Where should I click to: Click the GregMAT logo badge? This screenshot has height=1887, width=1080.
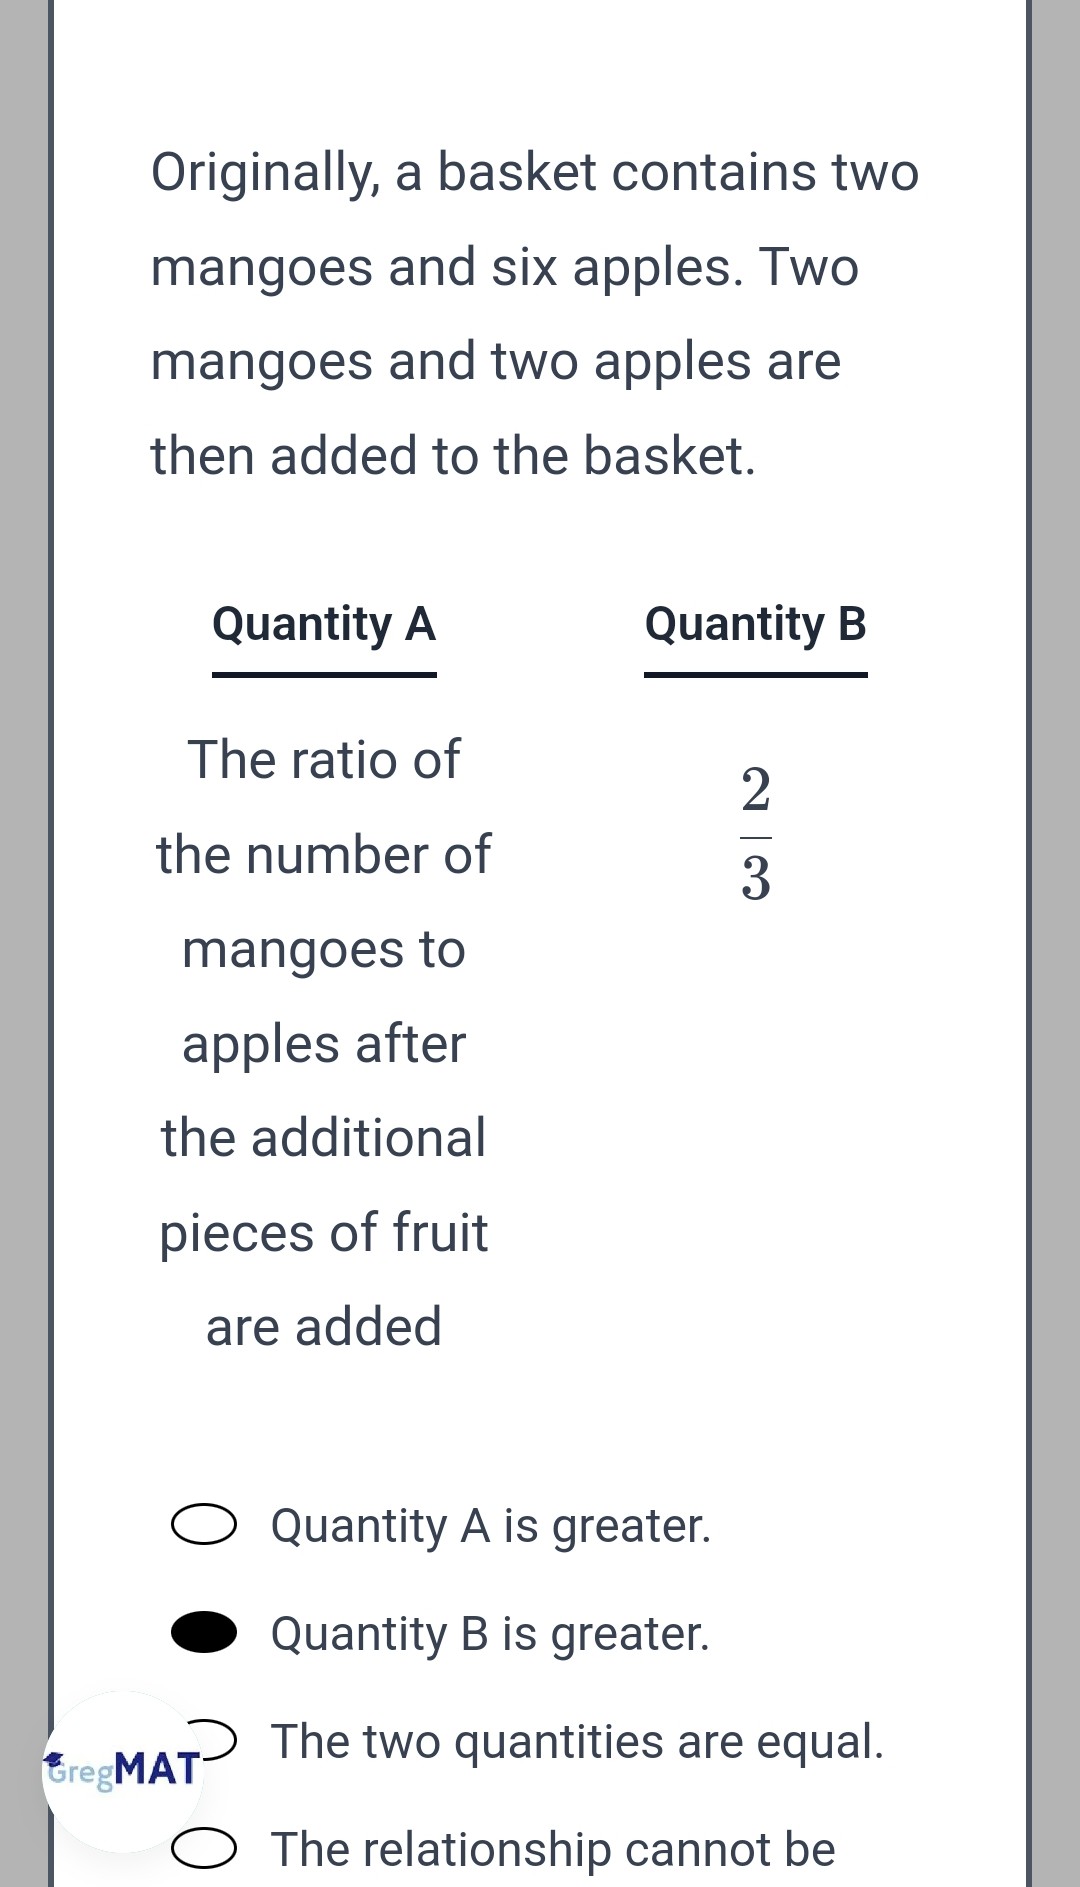tap(122, 1770)
